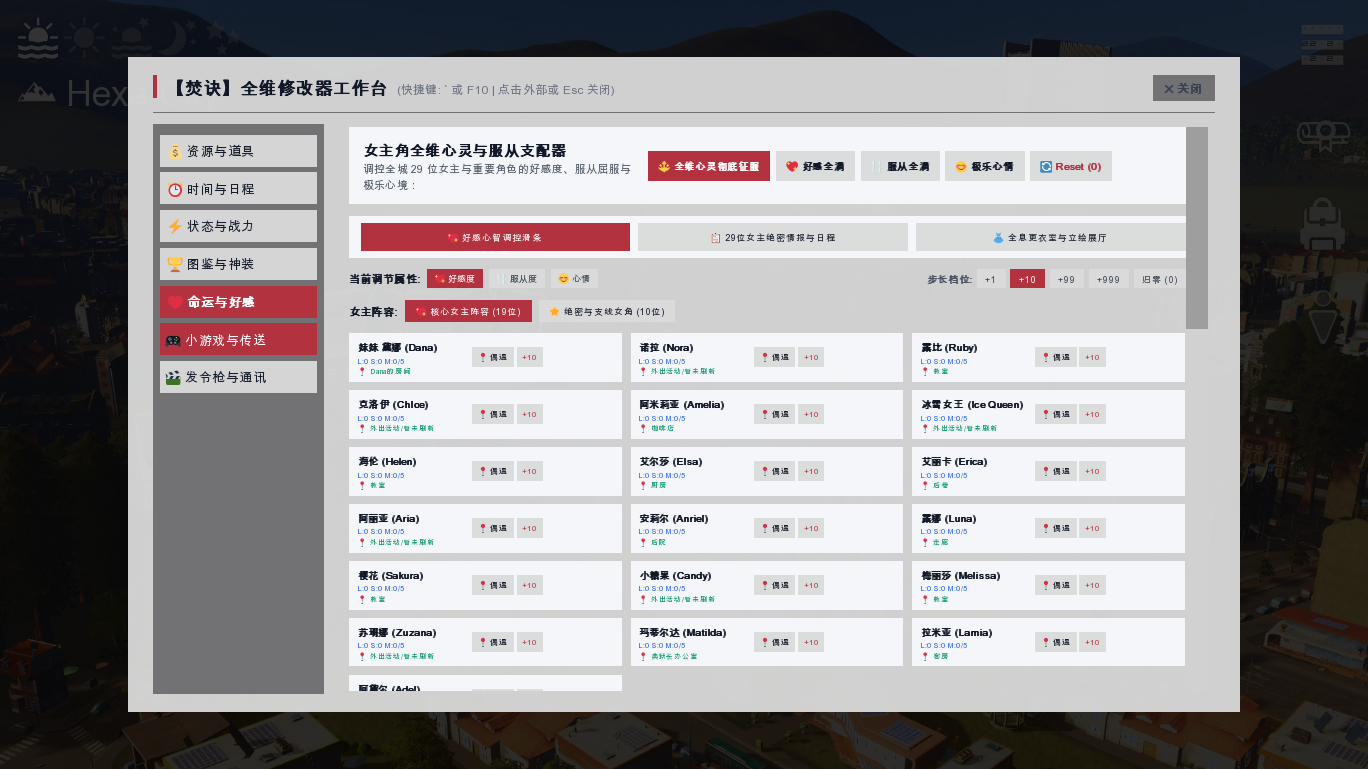1368x769 pixels.
Task: Click the 好感全满 button
Action: (x=816, y=167)
